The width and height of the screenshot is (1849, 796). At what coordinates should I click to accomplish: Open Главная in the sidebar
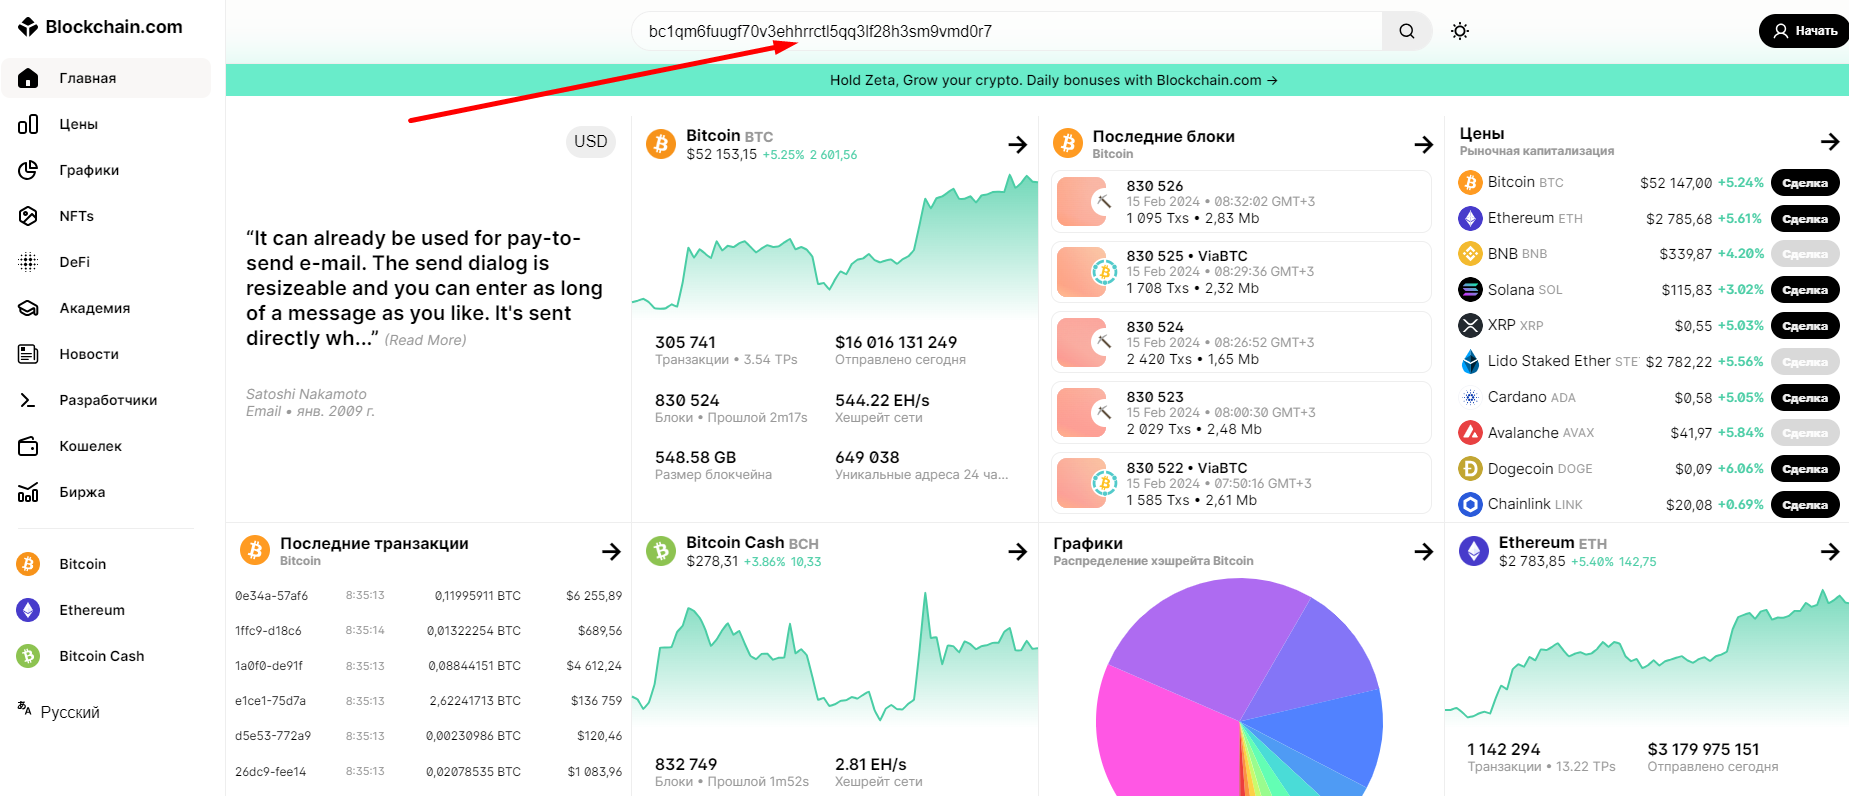coord(106,78)
